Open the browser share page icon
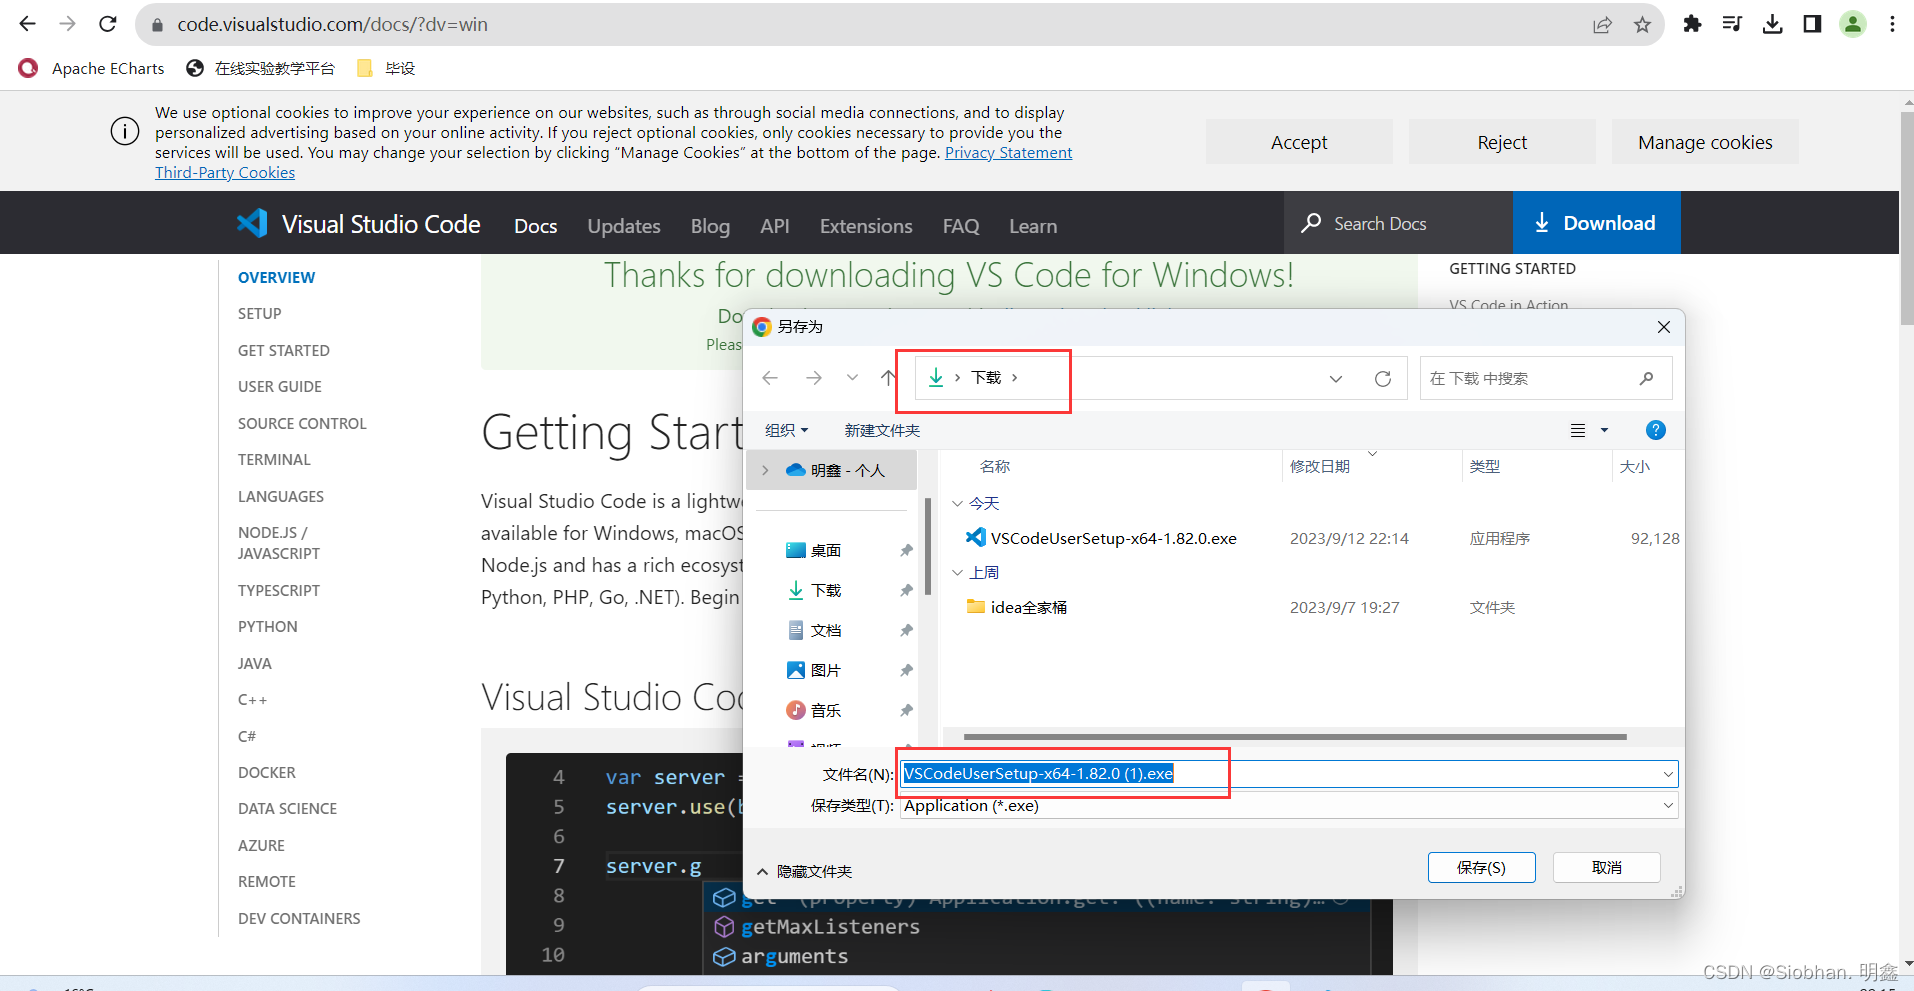Image resolution: width=1914 pixels, height=991 pixels. pyautogui.click(x=1602, y=25)
